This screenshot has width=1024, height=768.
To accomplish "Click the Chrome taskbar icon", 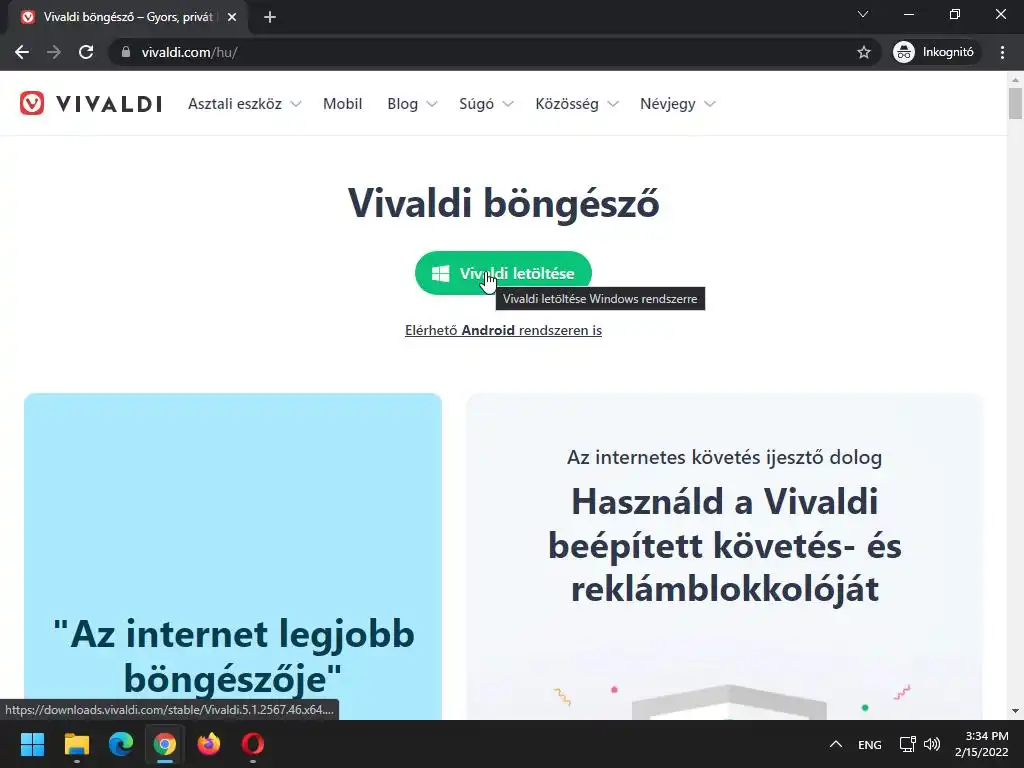I will (x=165, y=744).
